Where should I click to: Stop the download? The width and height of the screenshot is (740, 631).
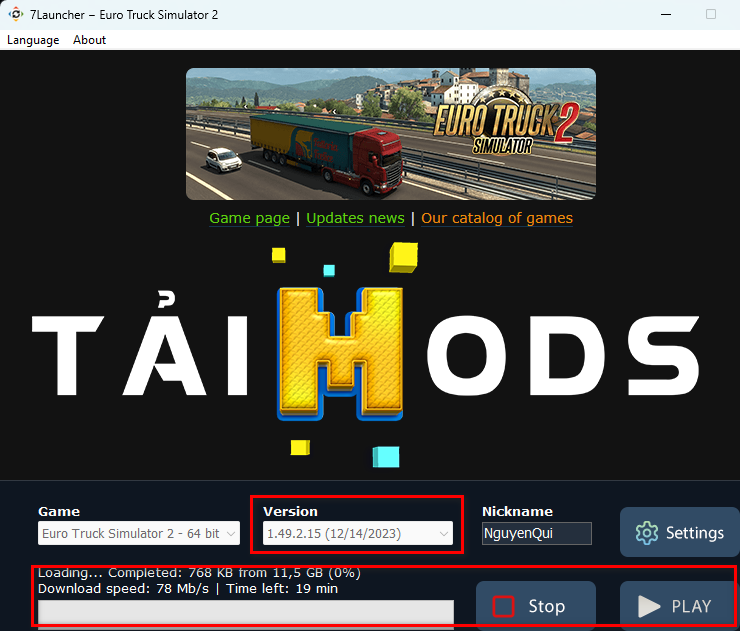click(536, 606)
